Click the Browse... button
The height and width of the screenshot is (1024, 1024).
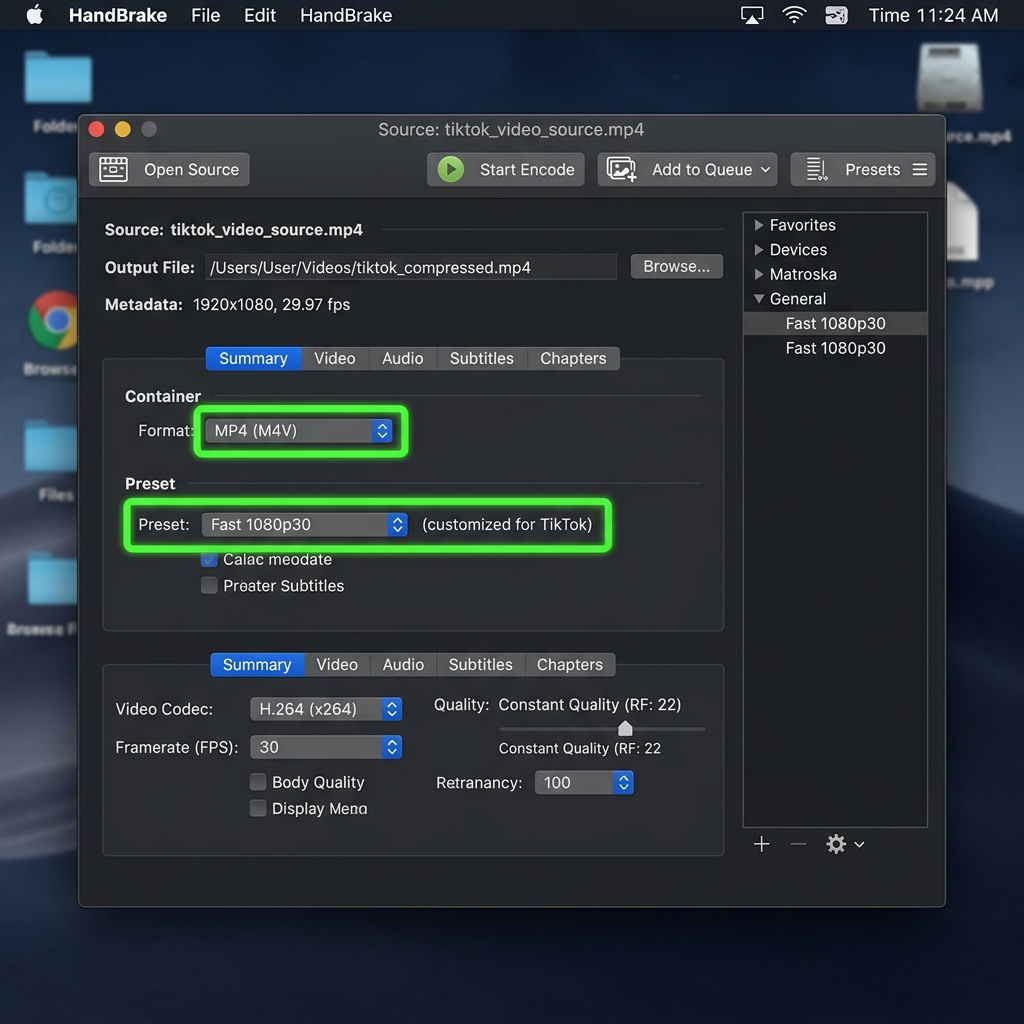677,266
